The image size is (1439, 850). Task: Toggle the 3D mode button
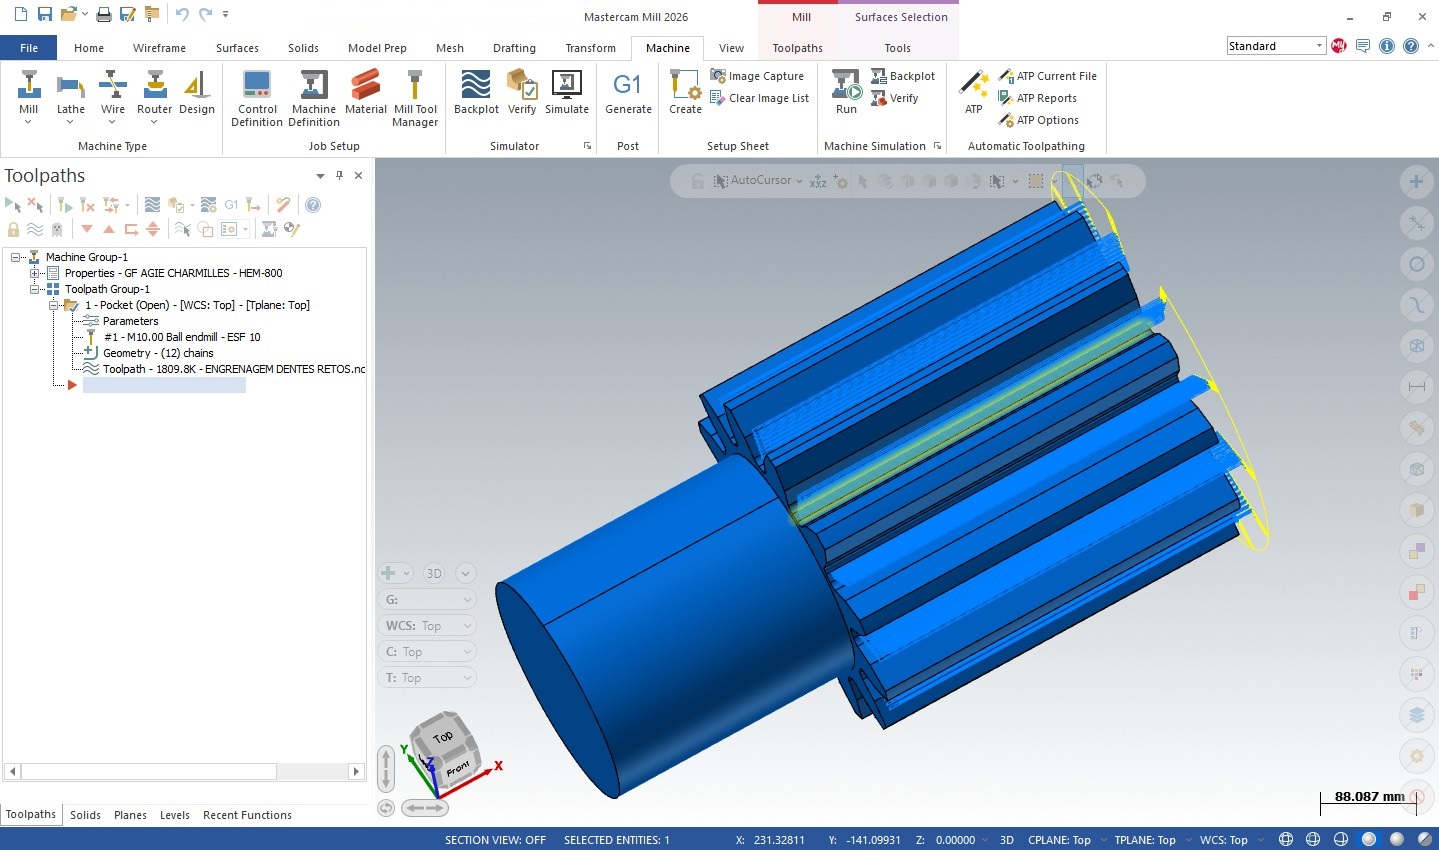pos(434,573)
